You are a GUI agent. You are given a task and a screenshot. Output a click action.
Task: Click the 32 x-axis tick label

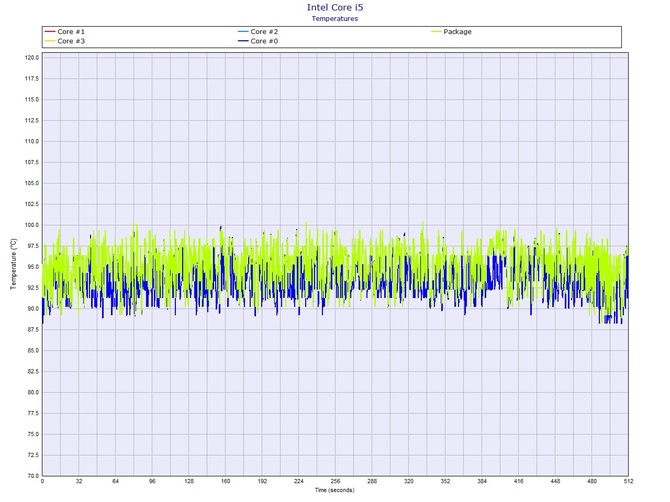click(x=79, y=481)
